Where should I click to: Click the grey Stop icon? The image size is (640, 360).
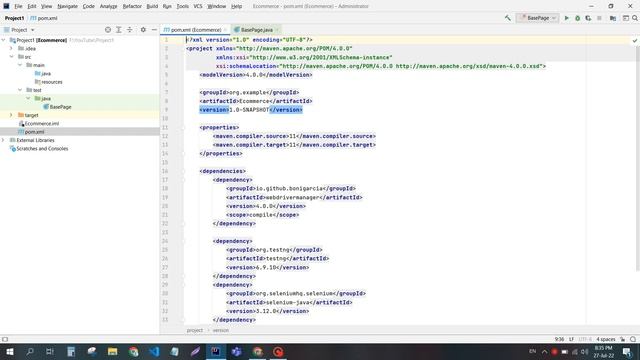(599, 18)
